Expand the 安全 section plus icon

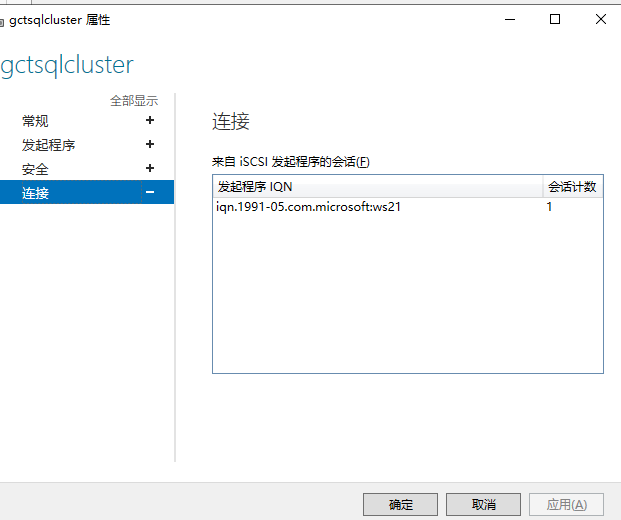click(150, 168)
